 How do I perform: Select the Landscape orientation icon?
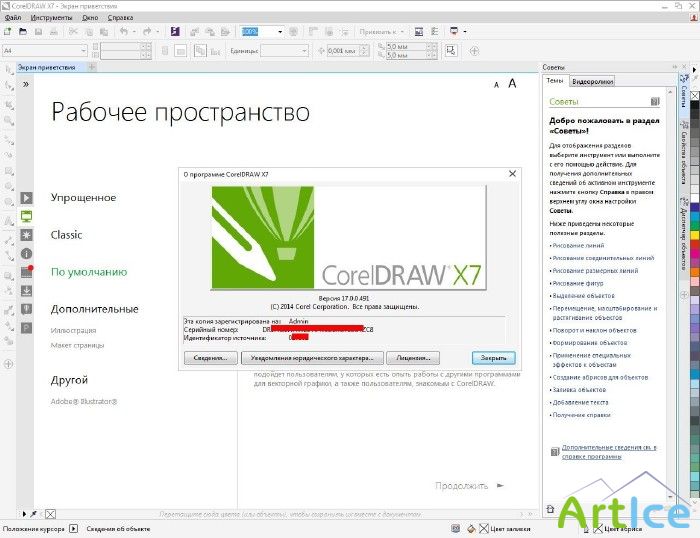(x=180, y=51)
